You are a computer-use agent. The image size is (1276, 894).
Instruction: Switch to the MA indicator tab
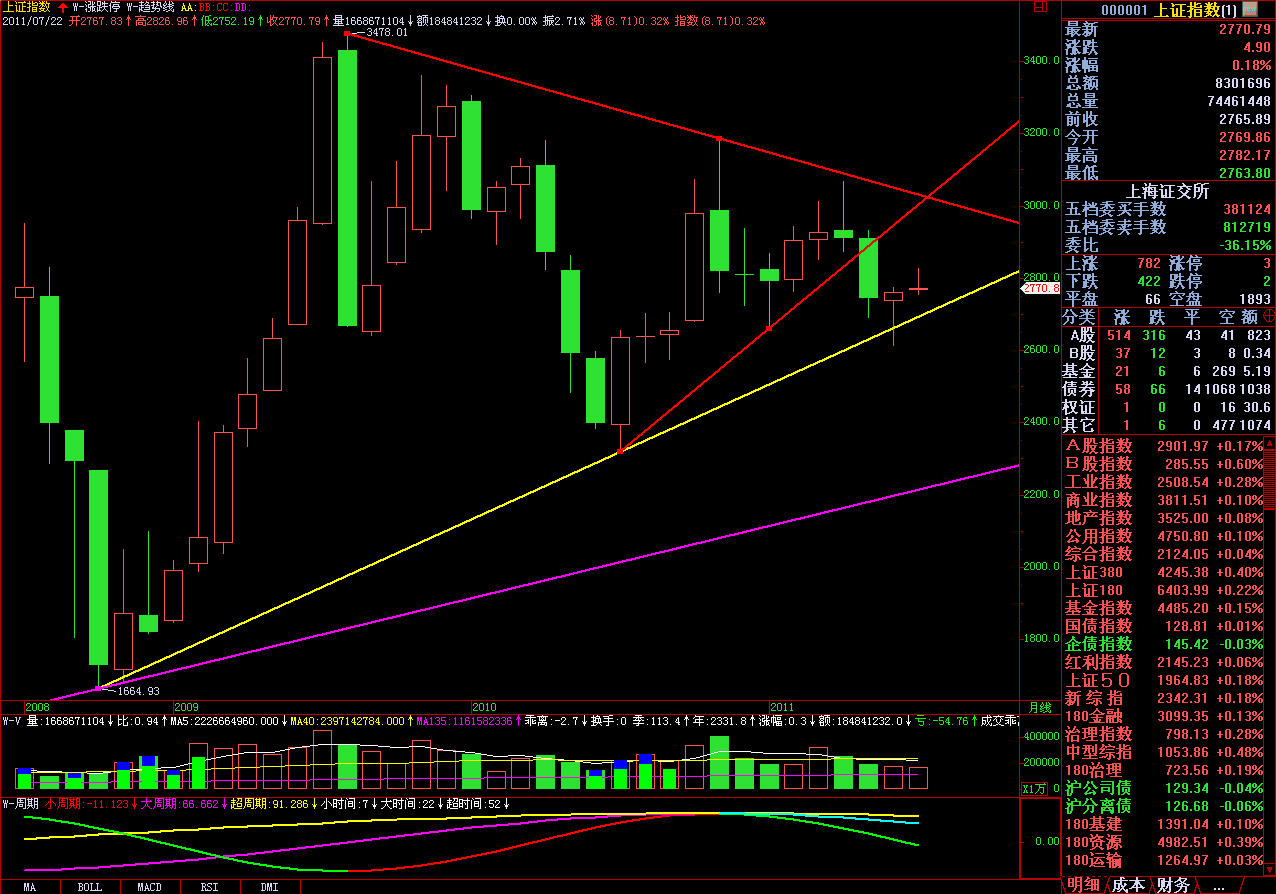click(30, 887)
